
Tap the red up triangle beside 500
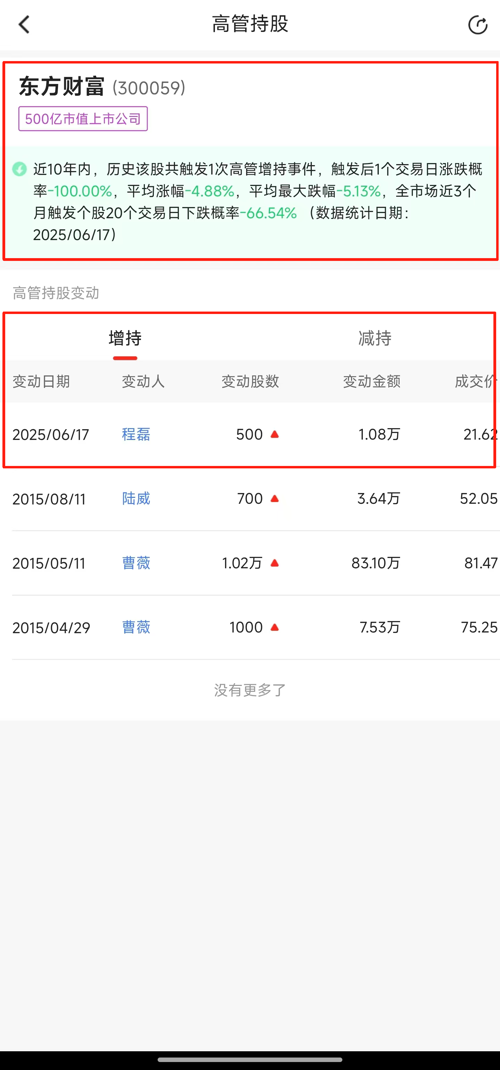pos(275,435)
